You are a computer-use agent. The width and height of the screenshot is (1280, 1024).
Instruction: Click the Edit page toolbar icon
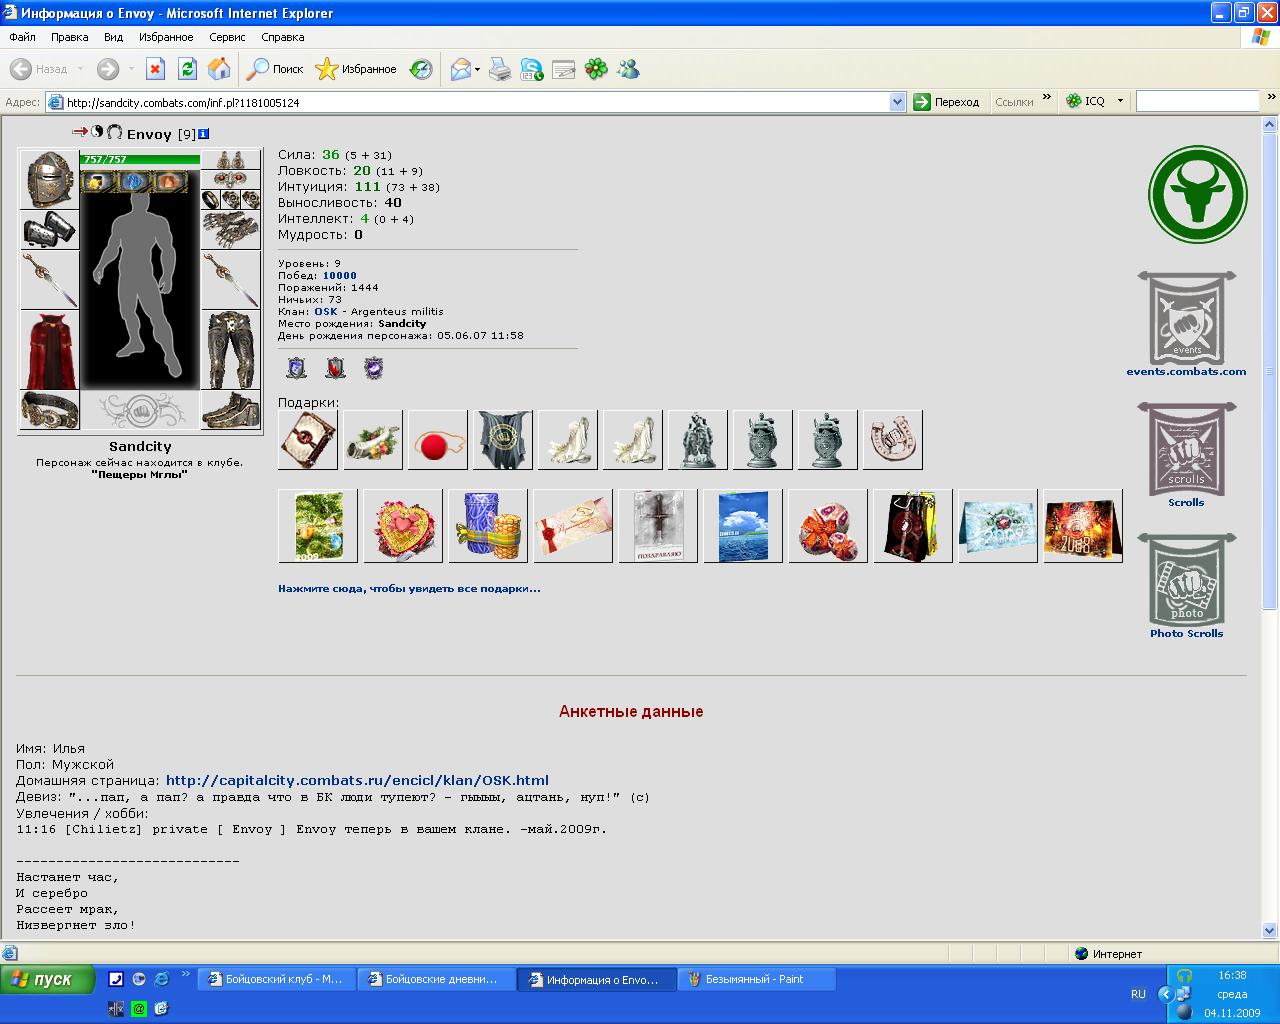[564, 69]
